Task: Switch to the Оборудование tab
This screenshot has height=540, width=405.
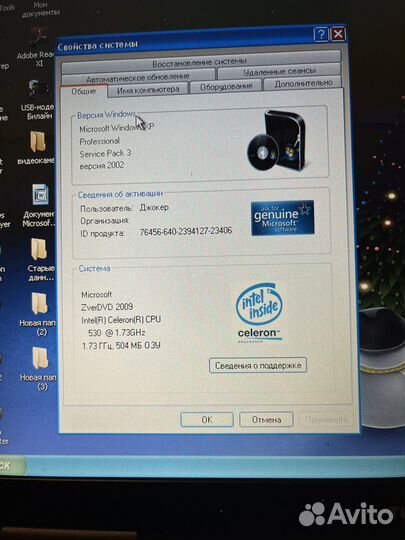Action: (226, 86)
